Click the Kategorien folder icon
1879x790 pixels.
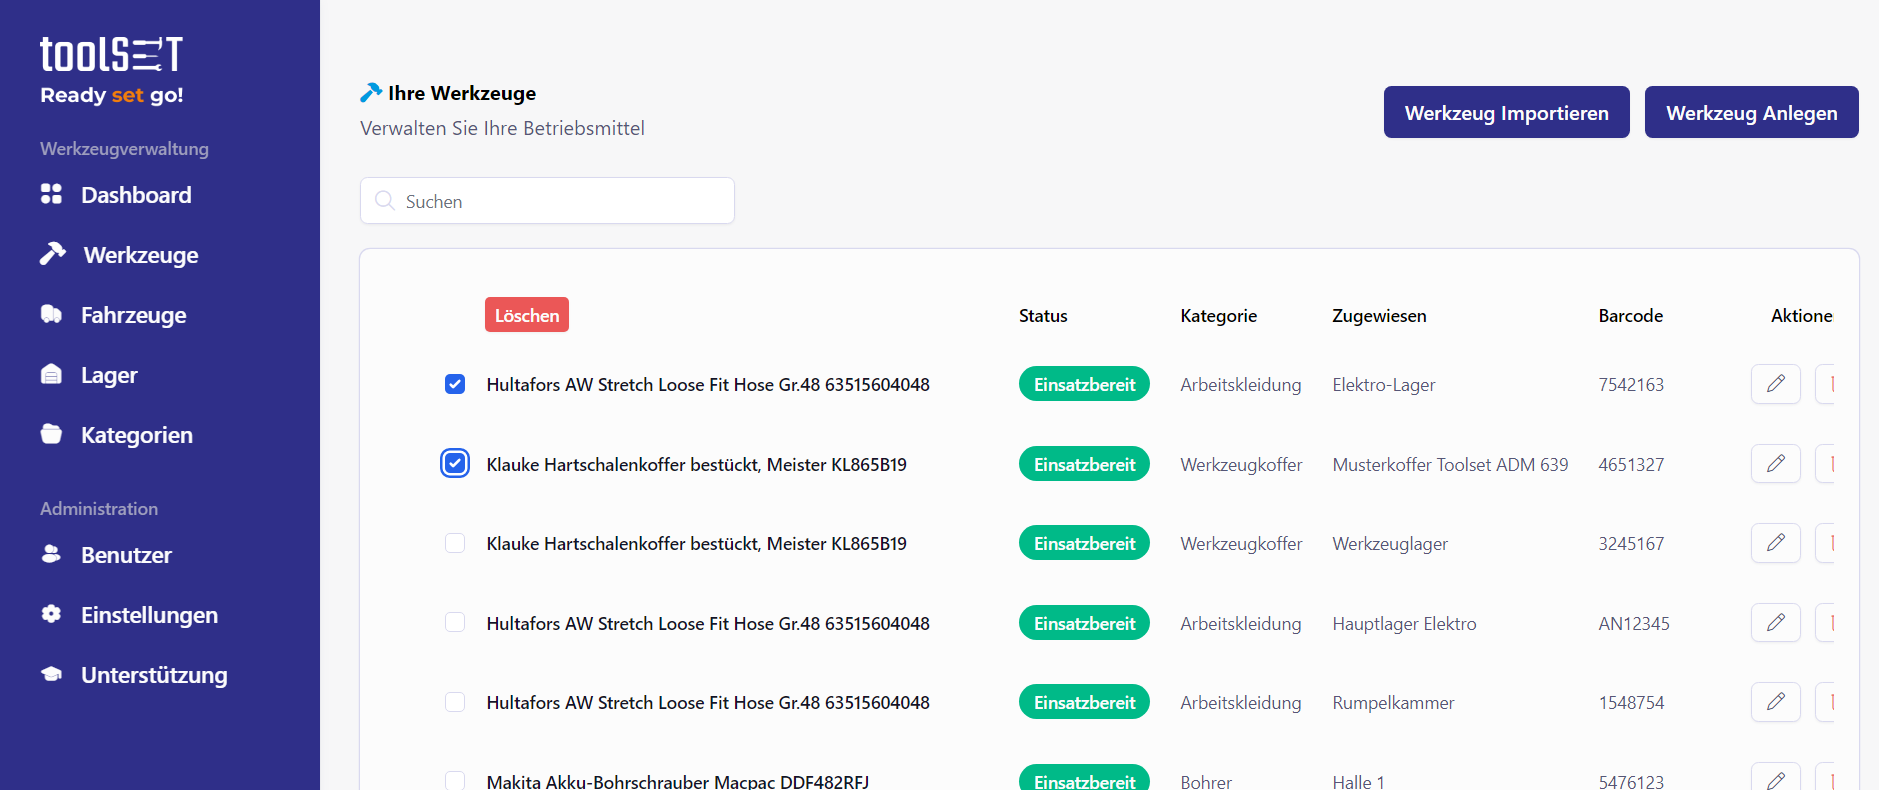(51, 434)
